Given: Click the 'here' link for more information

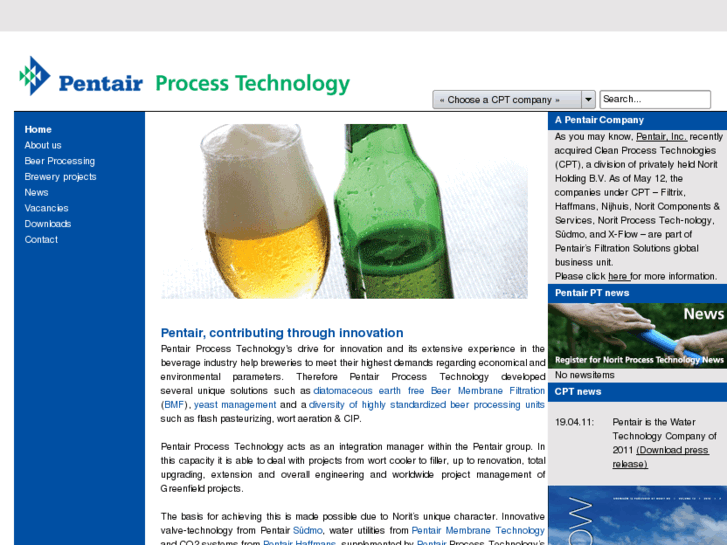Looking at the screenshot, I should tap(617, 276).
